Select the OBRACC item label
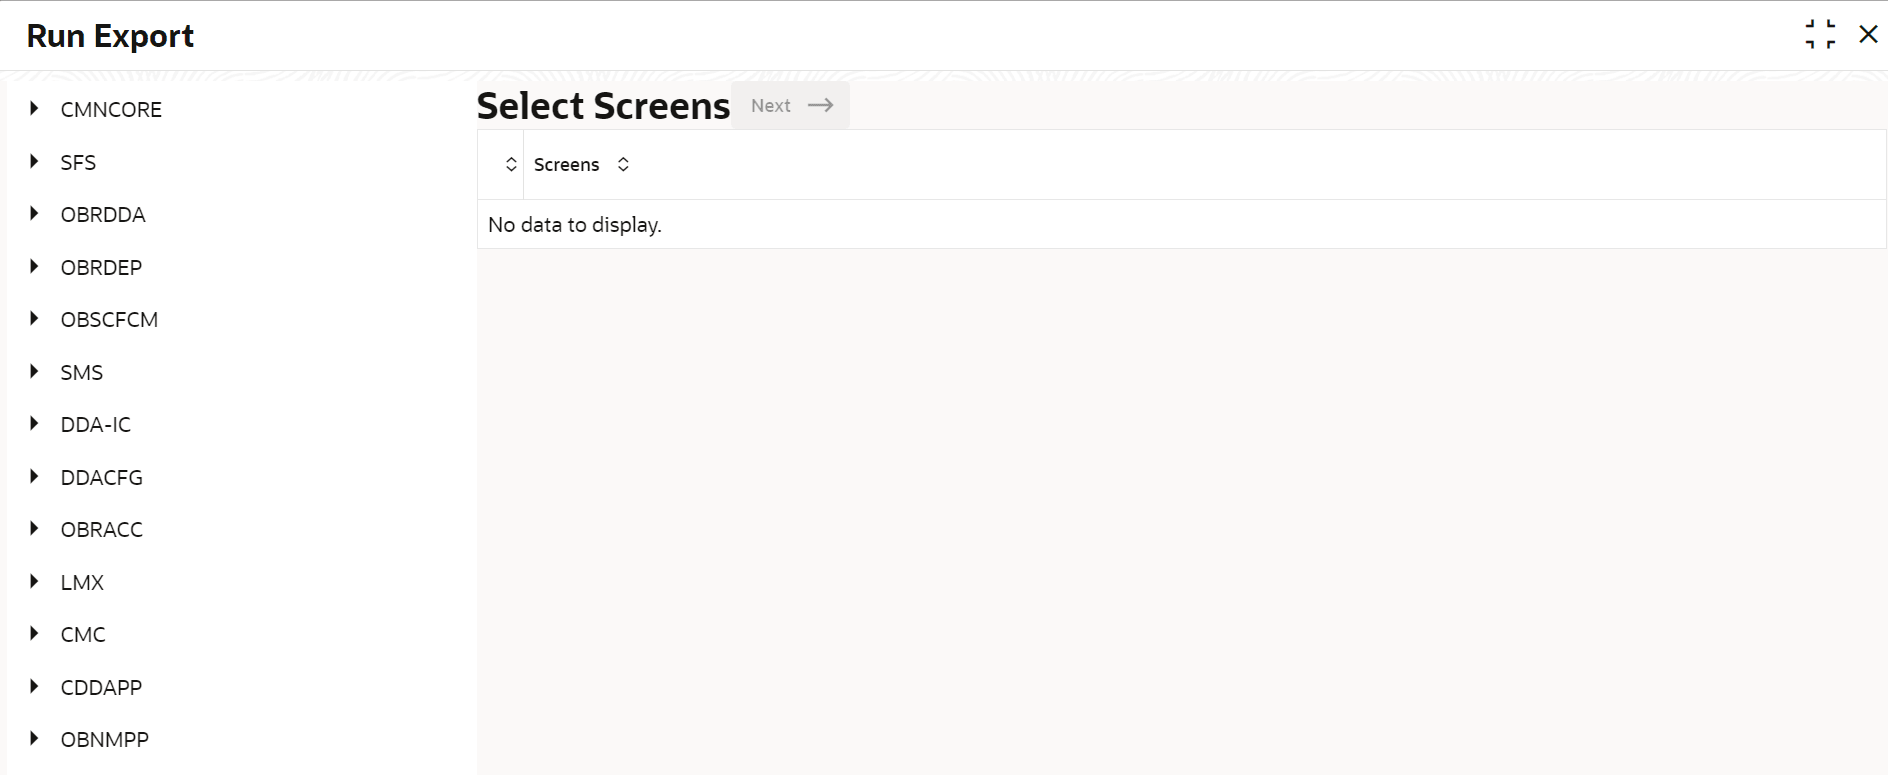The width and height of the screenshot is (1888, 775). click(101, 529)
